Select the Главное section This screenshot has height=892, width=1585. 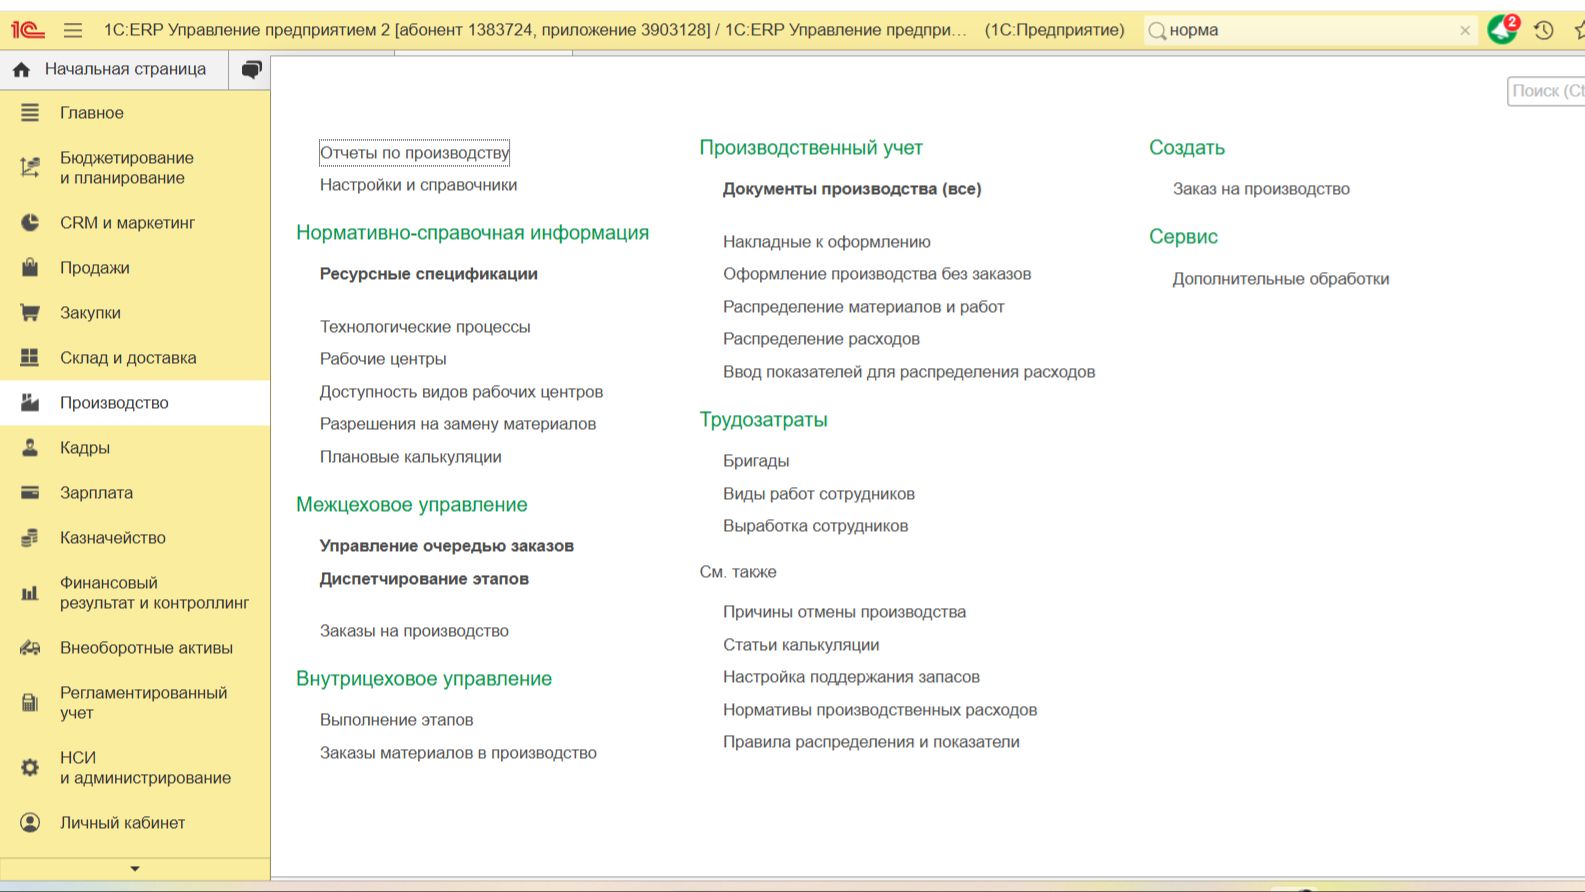pyautogui.click(x=135, y=113)
